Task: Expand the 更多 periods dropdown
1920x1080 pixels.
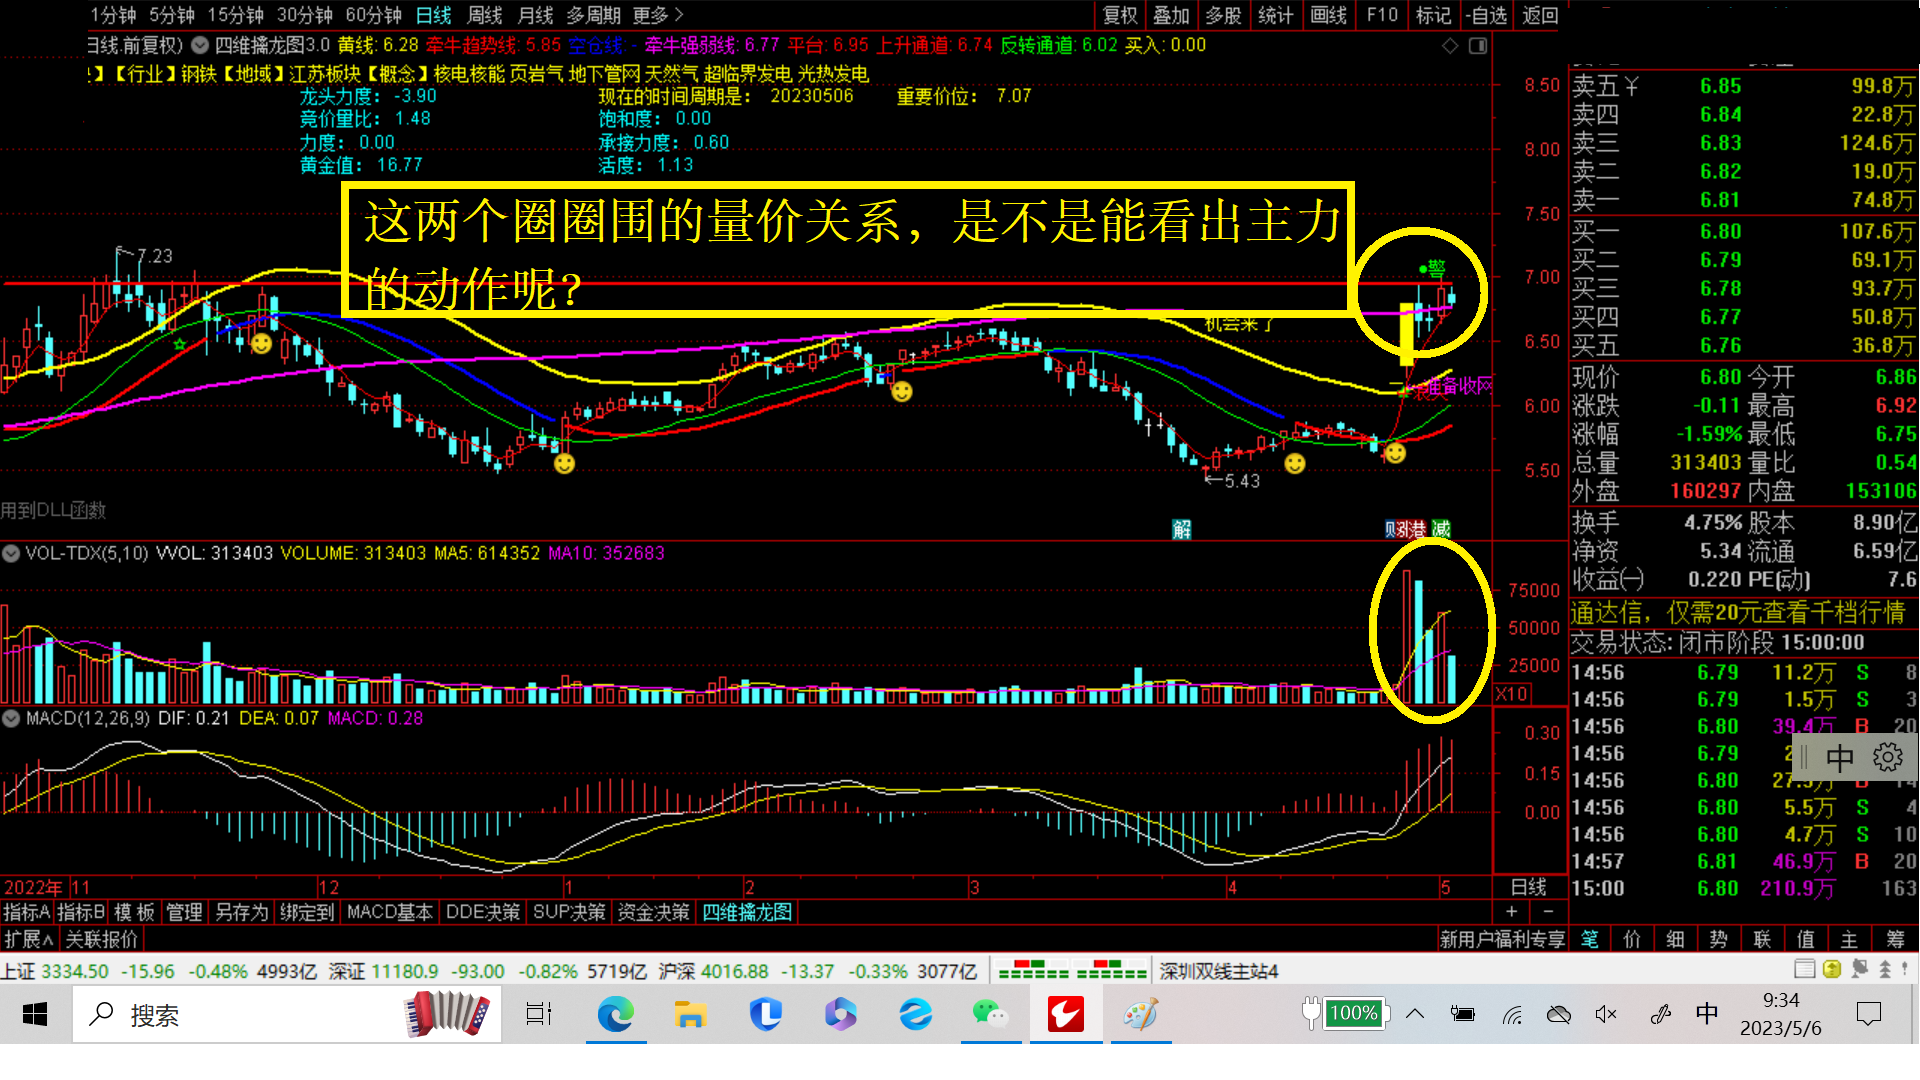Action: pyautogui.click(x=658, y=15)
